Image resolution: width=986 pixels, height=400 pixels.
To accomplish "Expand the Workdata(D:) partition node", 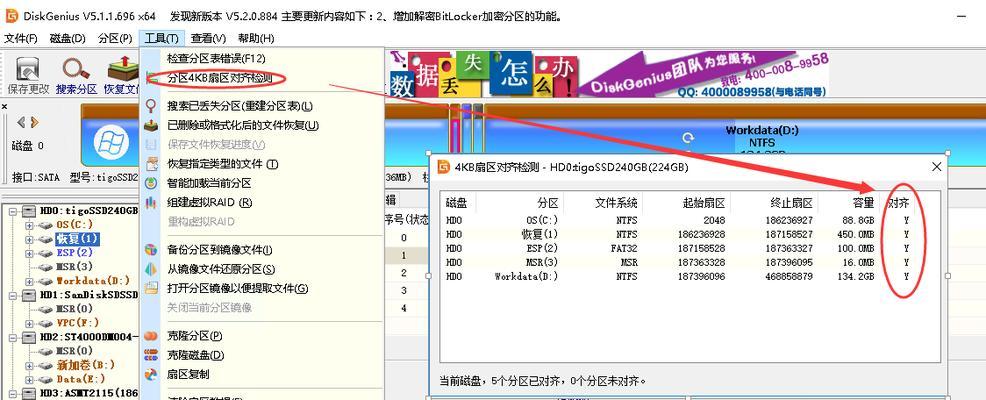I will click(29, 281).
